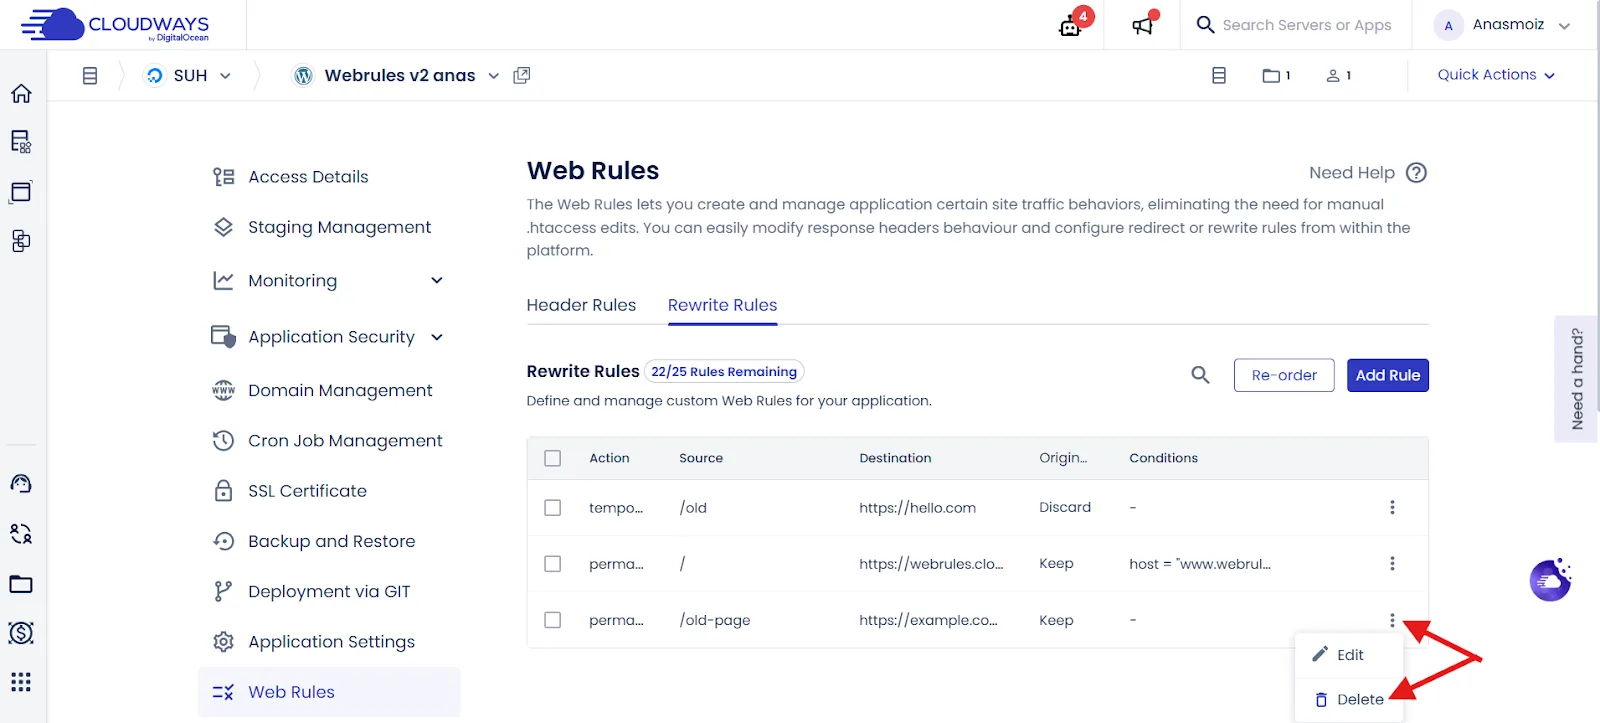
Task: Select the Rewrite Rules tab
Action: coord(722,305)
